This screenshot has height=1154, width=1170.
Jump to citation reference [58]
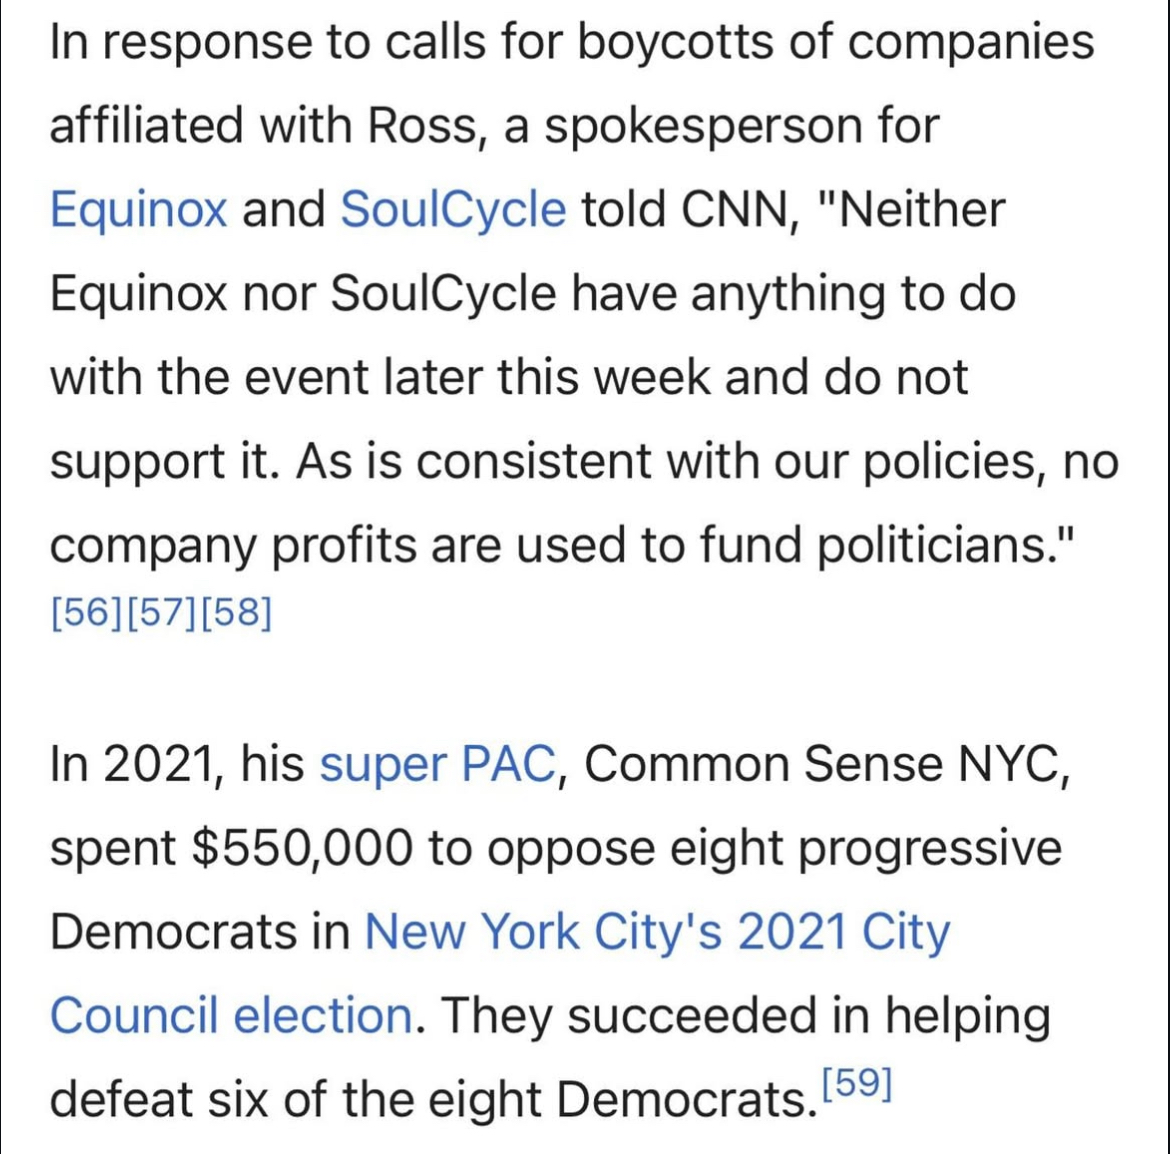236,613
